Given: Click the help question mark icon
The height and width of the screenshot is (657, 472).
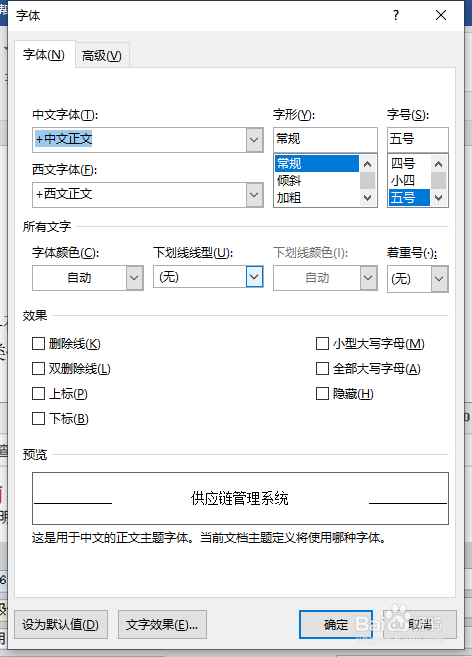Looking at the screenshot, I should pyautogui.click(x=396, y=16).
